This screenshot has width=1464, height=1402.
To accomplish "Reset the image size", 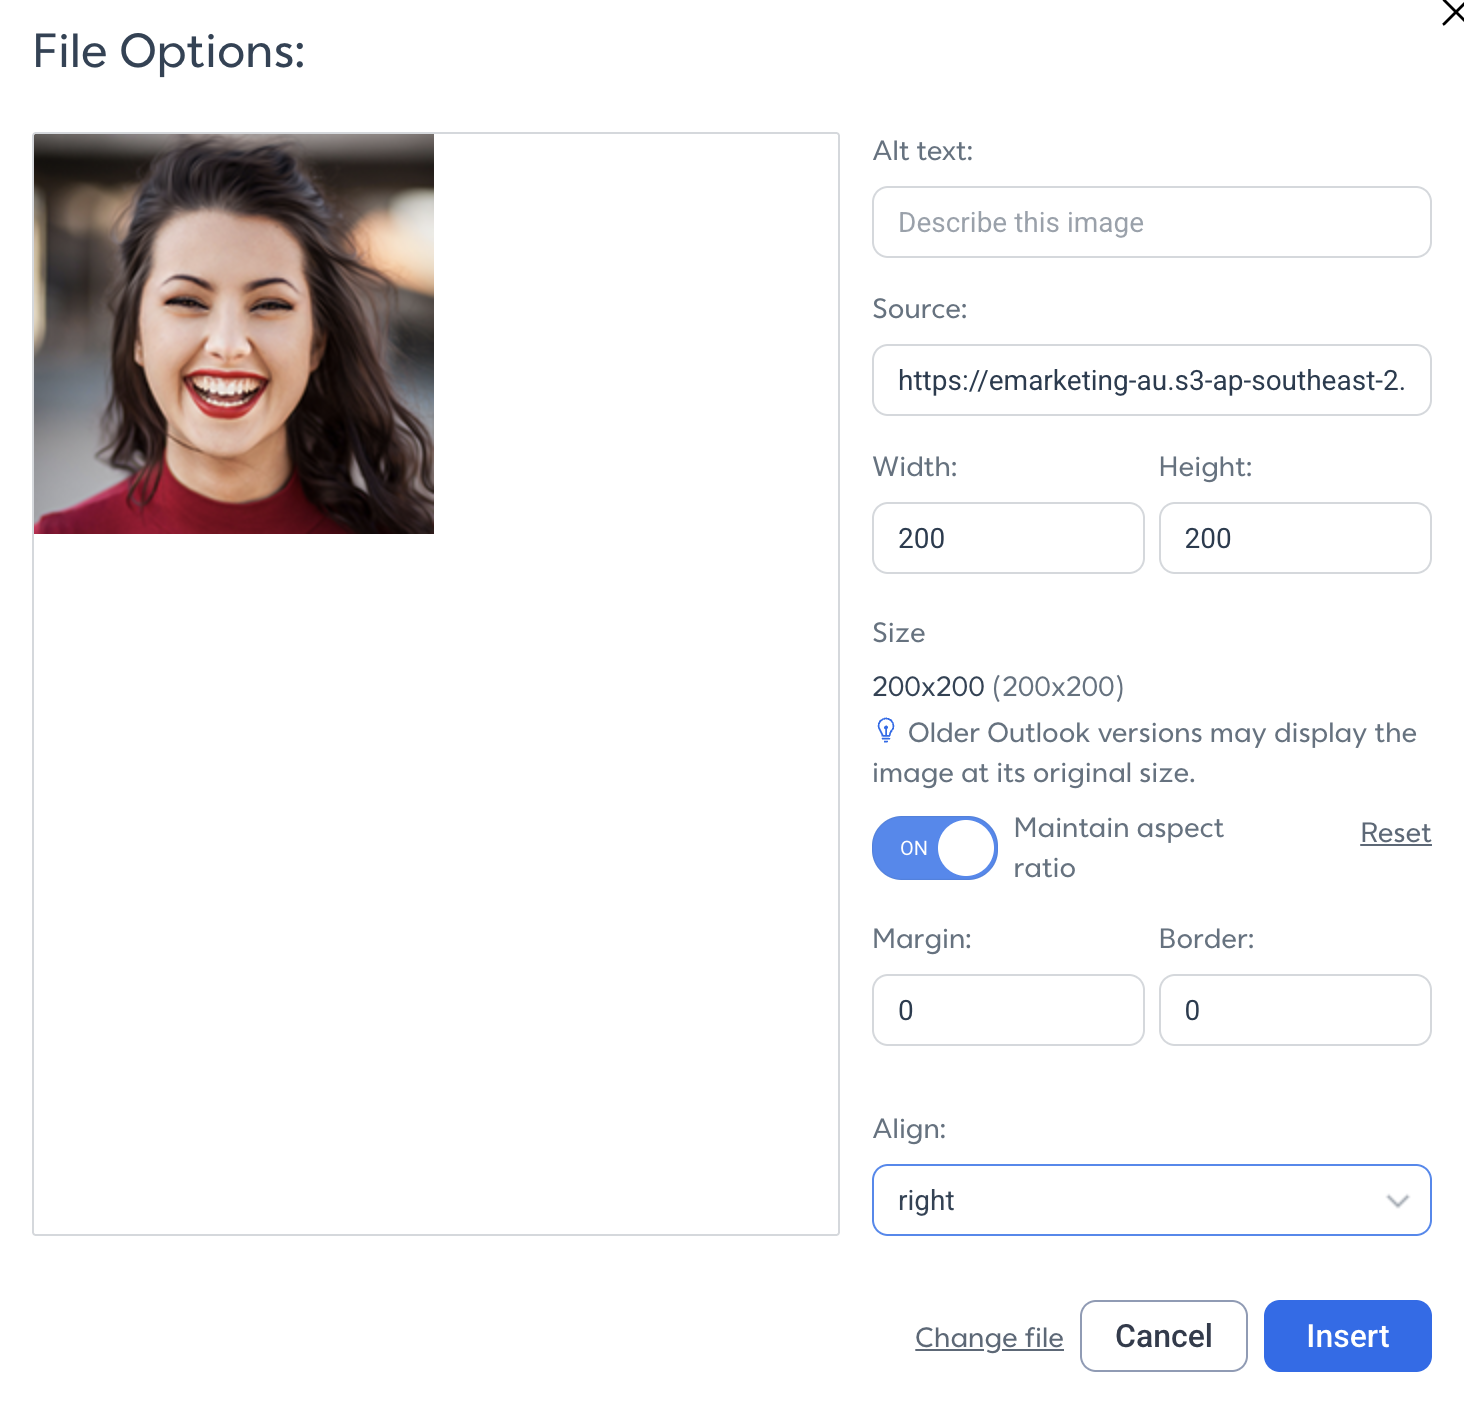I will [x=1395, y=832].
